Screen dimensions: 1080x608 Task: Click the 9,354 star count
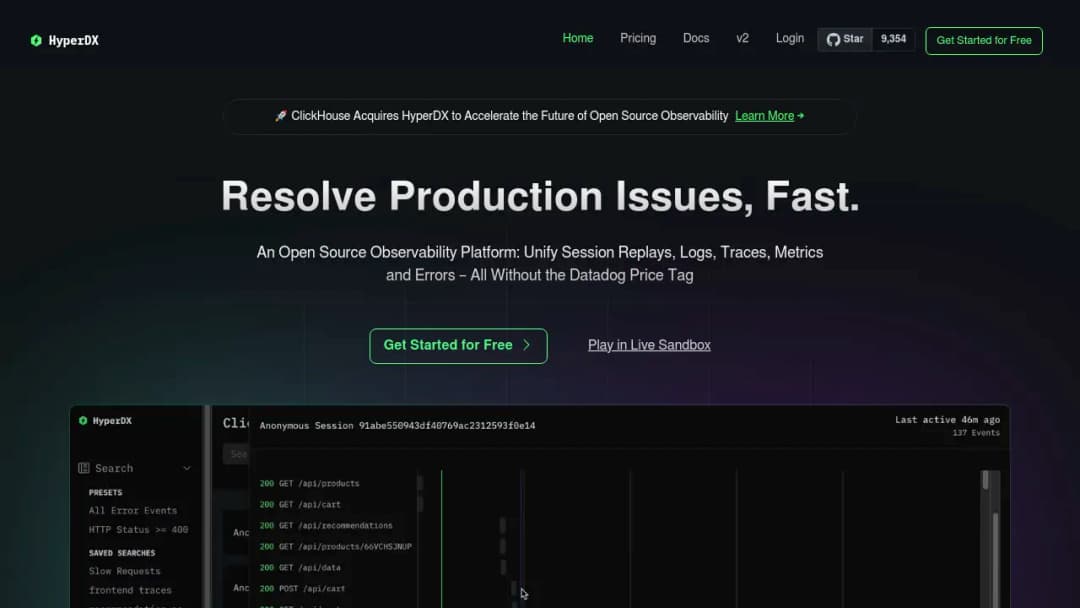click(893, 39)
